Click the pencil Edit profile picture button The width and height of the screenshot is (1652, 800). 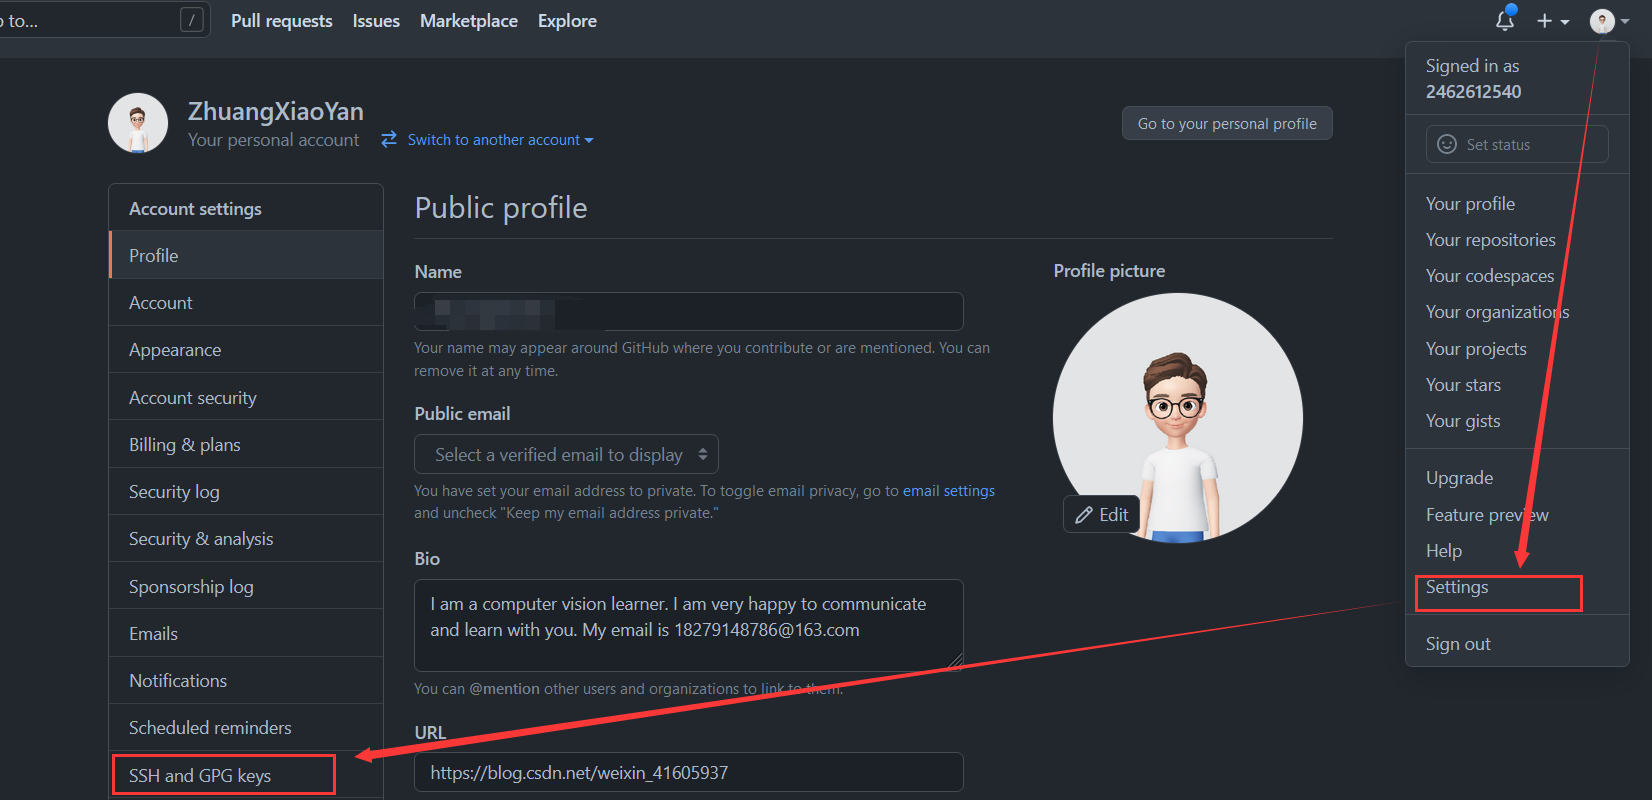1101,514
